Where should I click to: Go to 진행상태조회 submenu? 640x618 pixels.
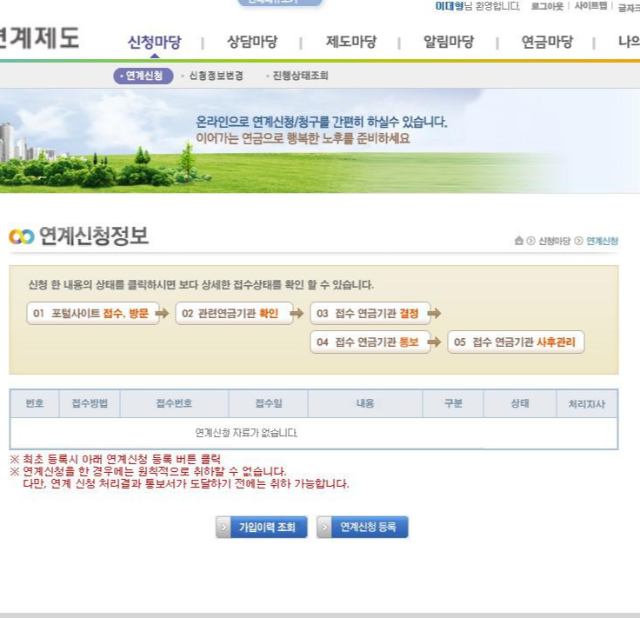click(x=300, y=76)
